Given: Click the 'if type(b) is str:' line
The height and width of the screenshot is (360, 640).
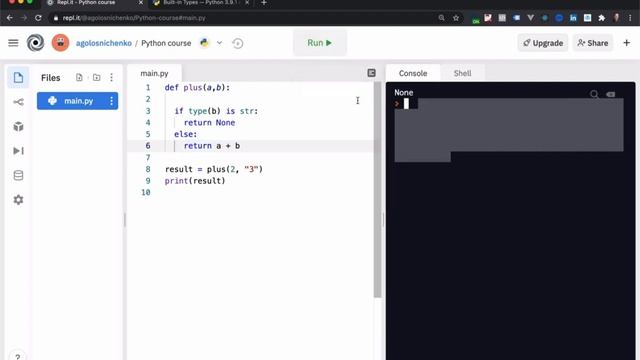Looking at the screenshot, I should tap(216, 111).
